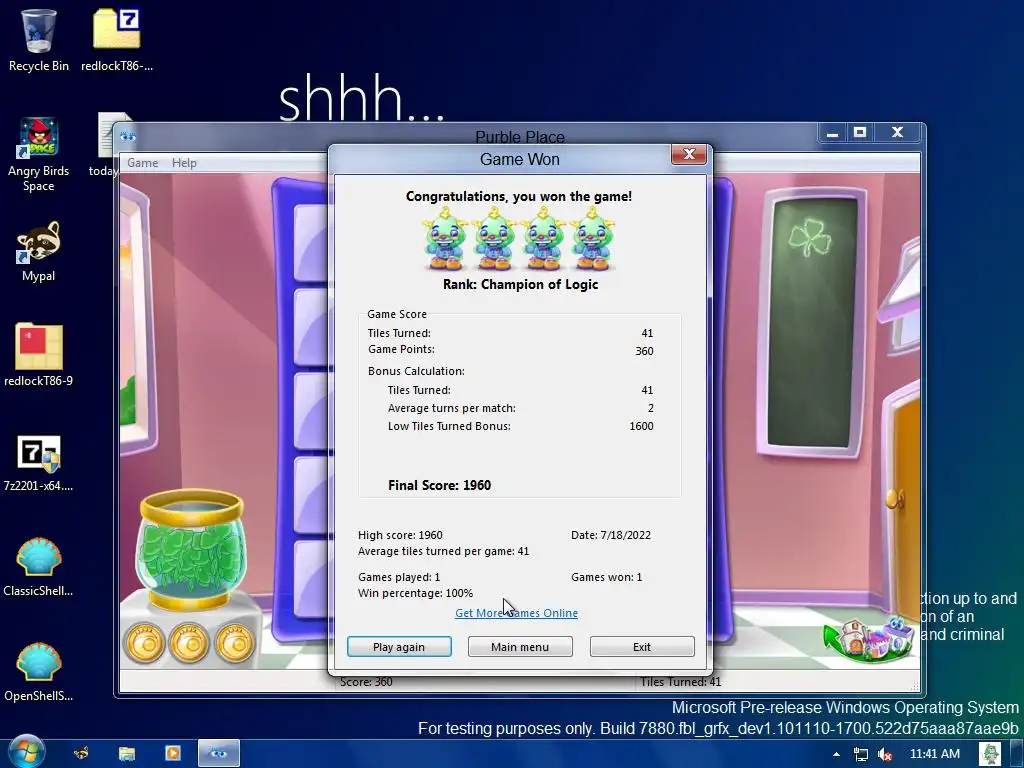The image size is (1024, 768).
Task: Close the Game Won dialog
Action: point(689,154)
